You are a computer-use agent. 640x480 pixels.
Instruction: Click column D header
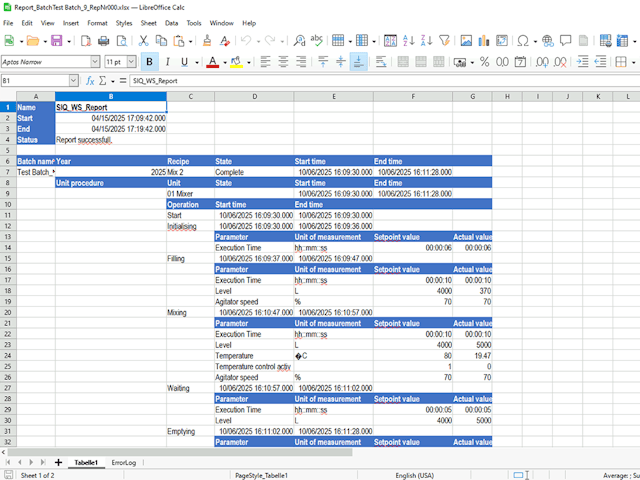point(254,97)
